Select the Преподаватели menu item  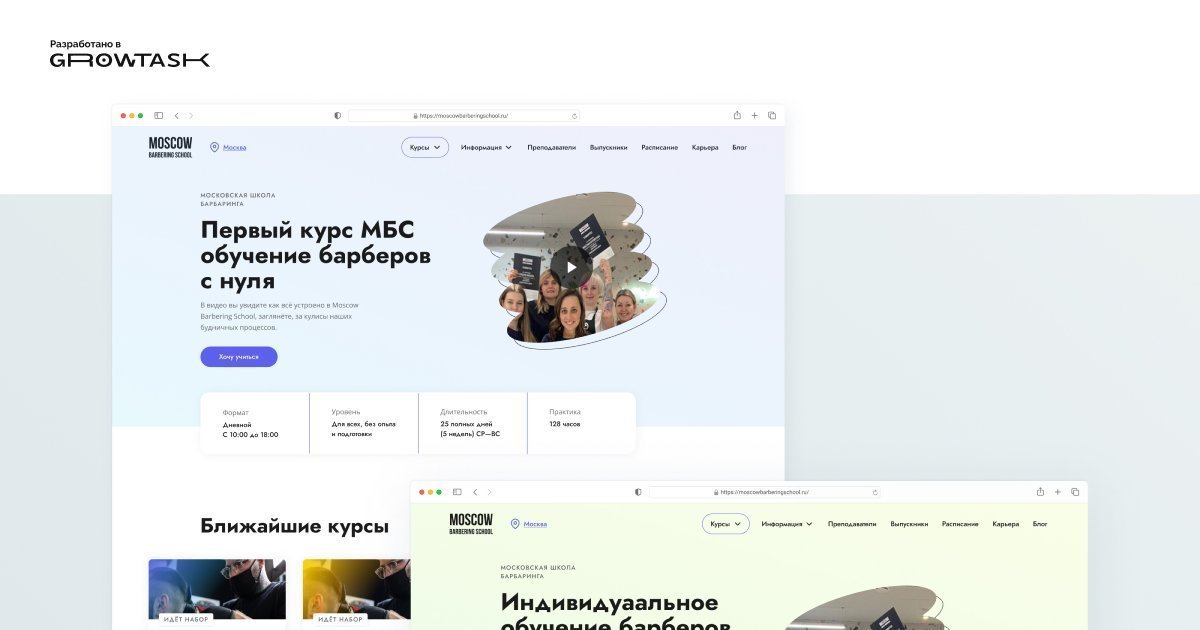pos(551,146)
